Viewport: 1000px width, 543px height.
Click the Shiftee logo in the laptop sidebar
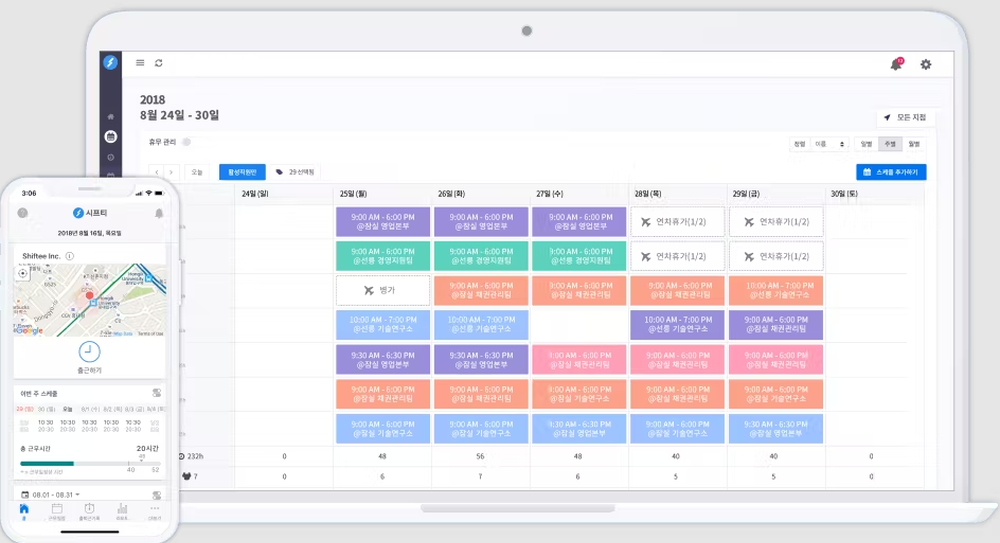tap(110, 62)
